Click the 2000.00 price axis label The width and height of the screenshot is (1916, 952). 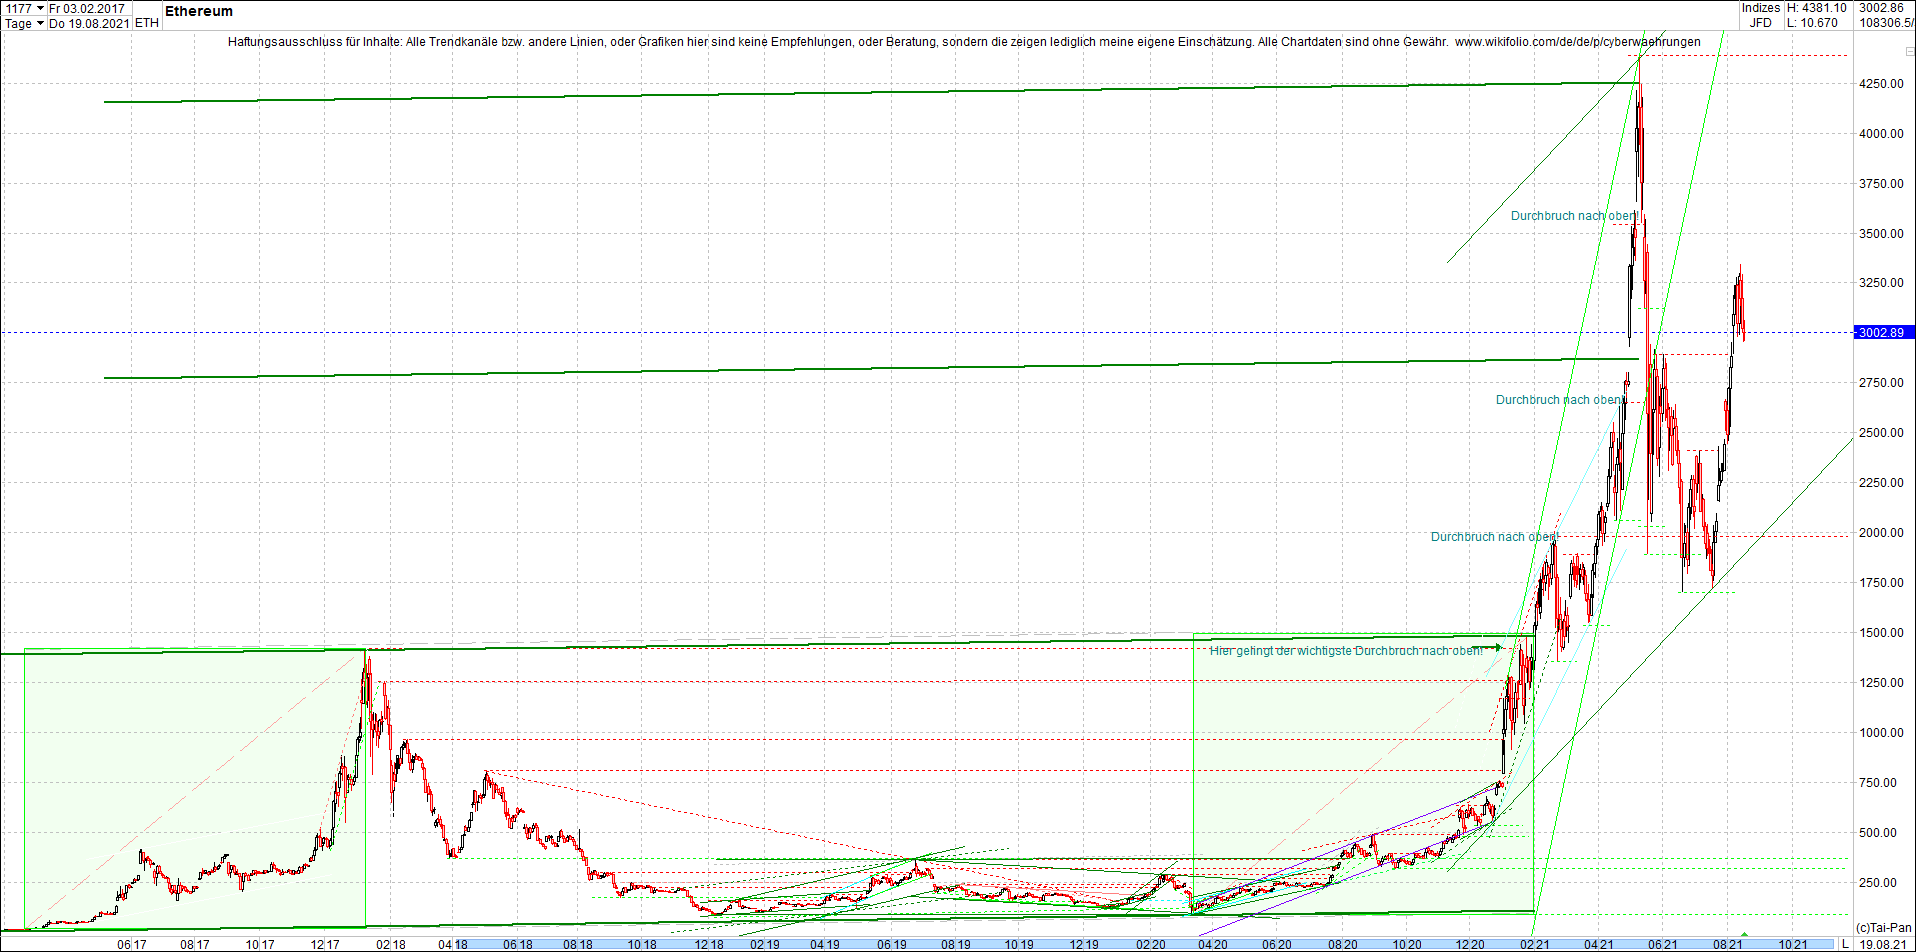pyautogui.click(x=1881, y=532)
